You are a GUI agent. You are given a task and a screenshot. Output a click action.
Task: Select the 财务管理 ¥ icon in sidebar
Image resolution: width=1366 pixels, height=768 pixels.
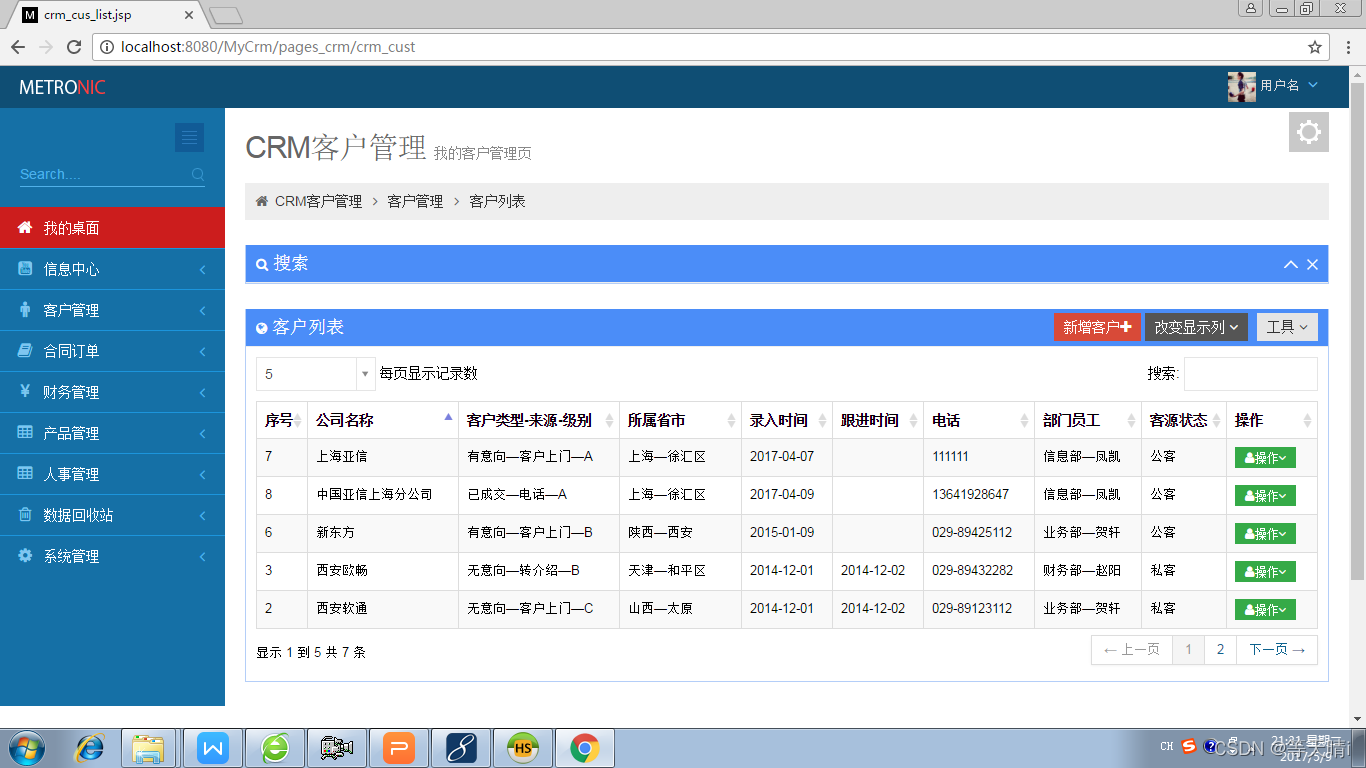(24, 391)
